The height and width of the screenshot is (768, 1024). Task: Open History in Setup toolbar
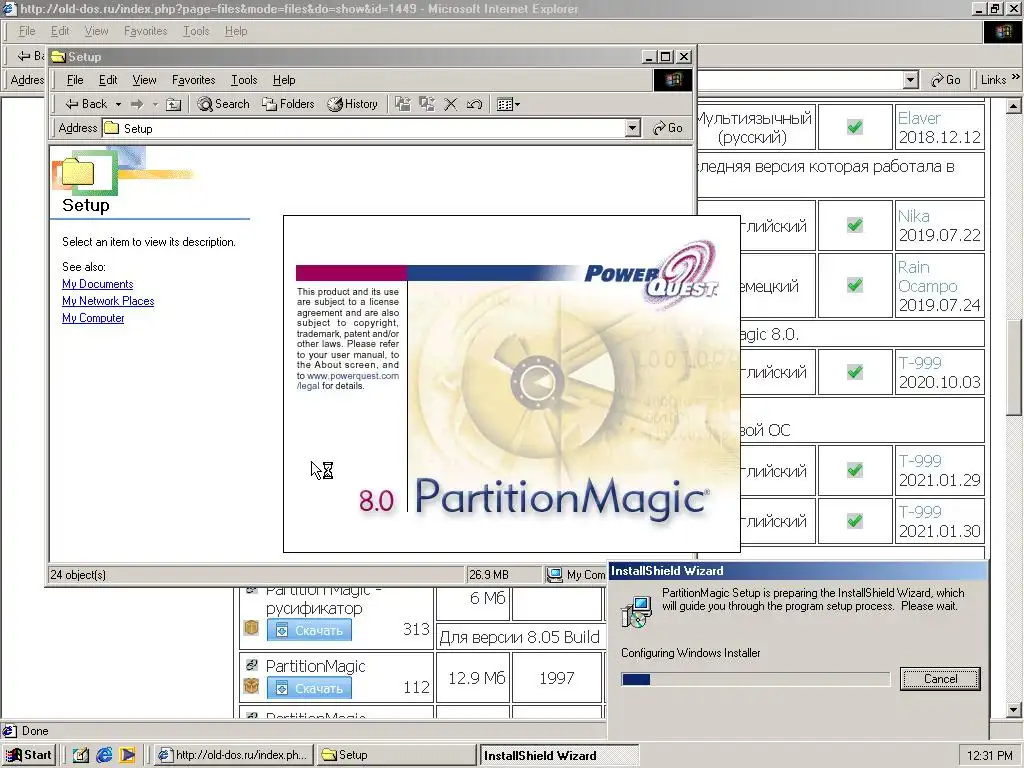click(353, 104)
